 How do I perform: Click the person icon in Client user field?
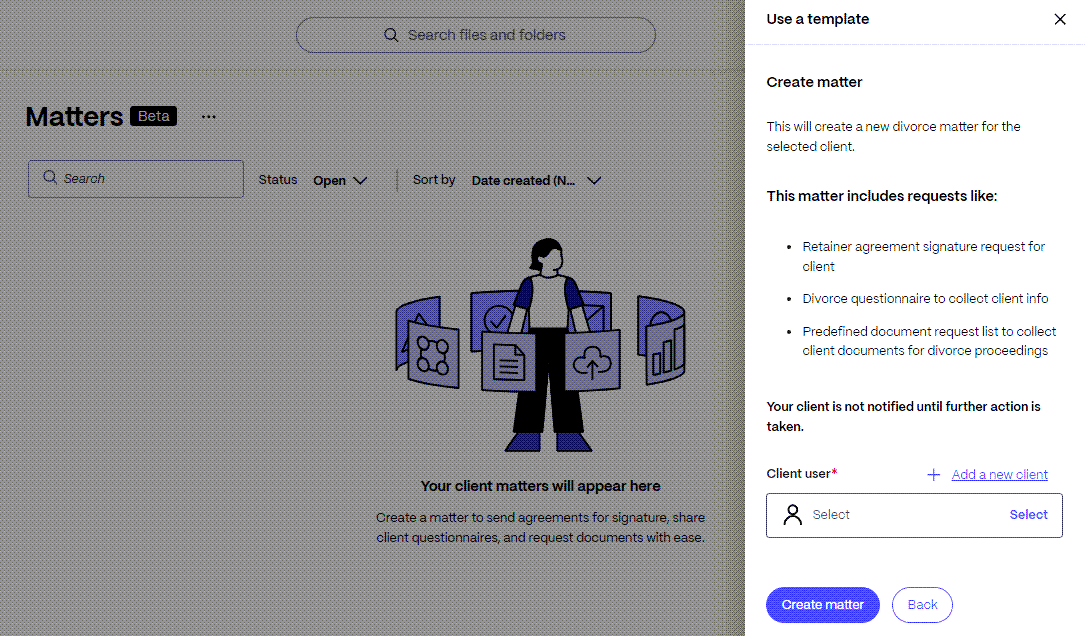(792, 515)
